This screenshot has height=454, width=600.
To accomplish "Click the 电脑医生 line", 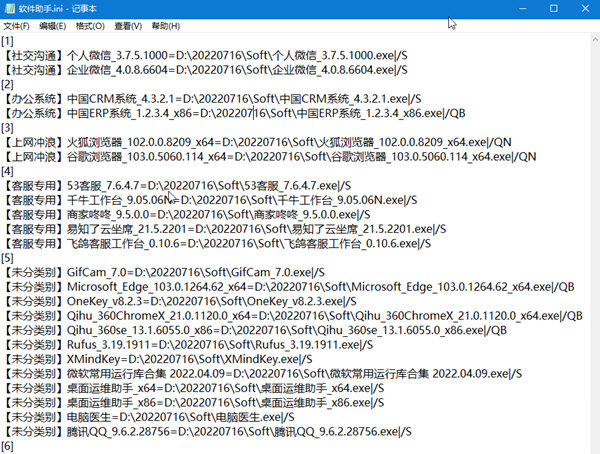I will coord(148,417).
